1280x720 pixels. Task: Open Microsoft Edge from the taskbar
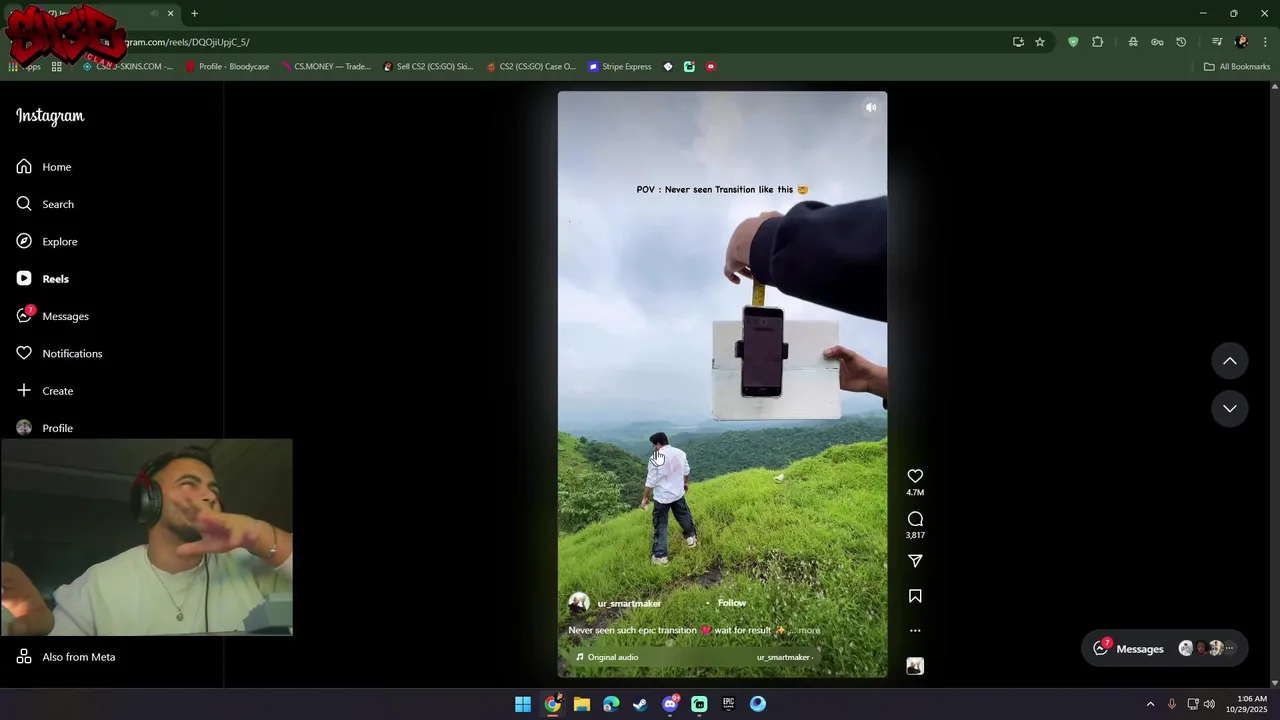[611, 704]
